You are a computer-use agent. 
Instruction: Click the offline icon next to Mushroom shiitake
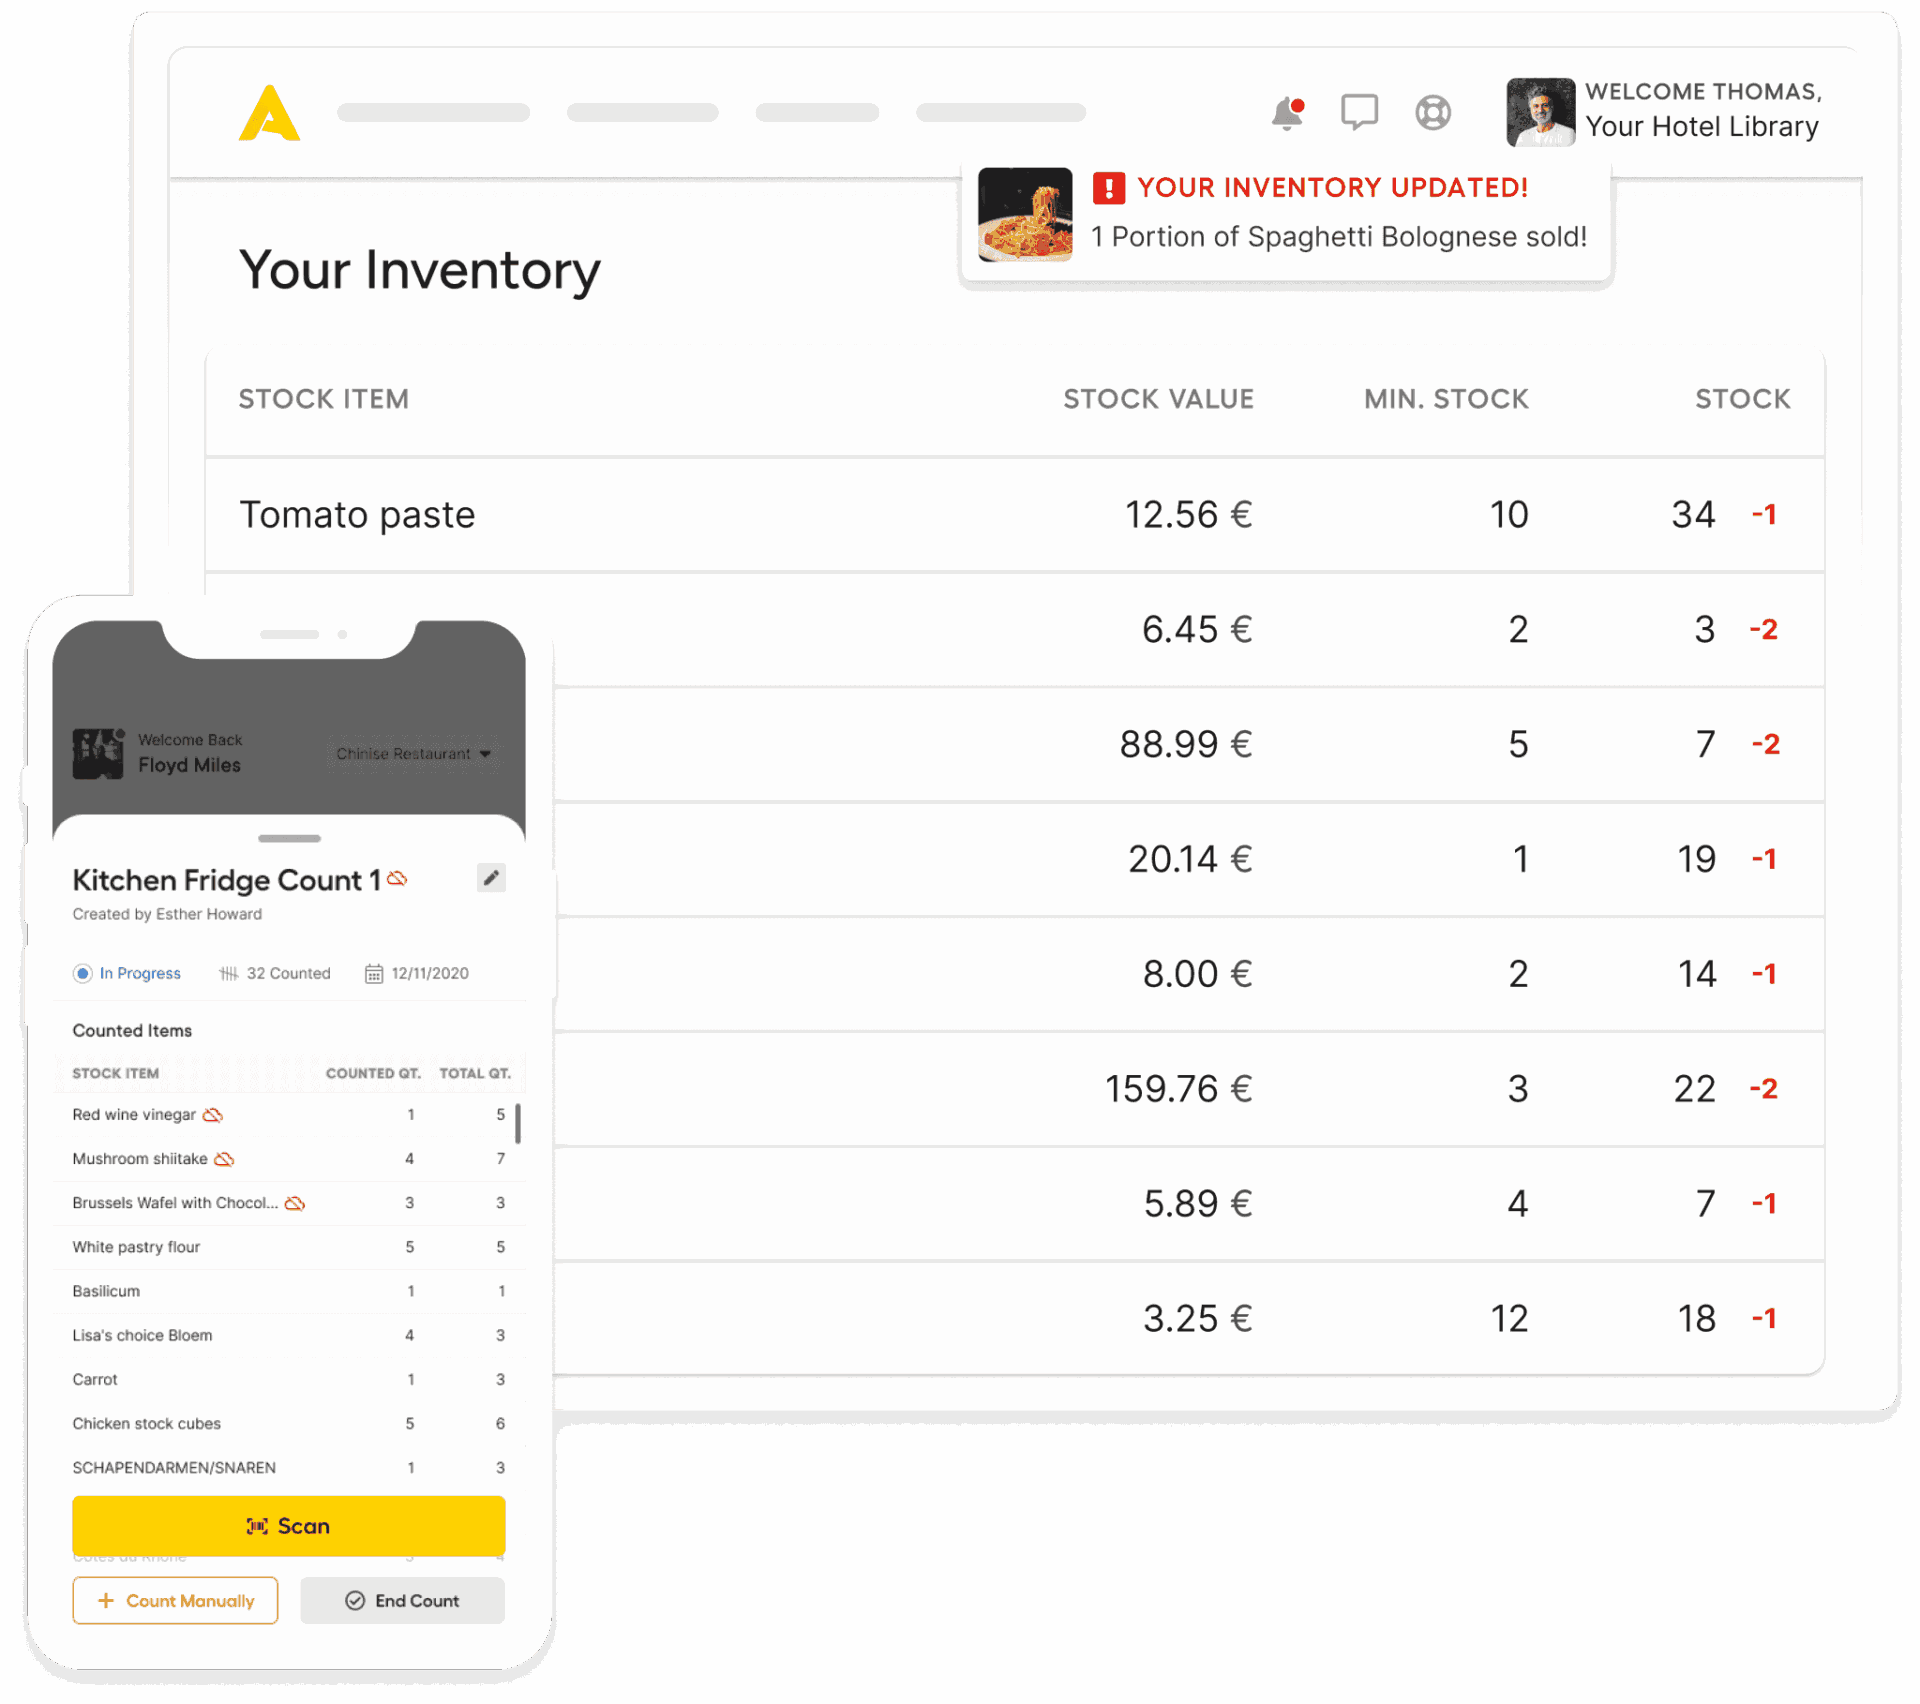click(224, 1158)
